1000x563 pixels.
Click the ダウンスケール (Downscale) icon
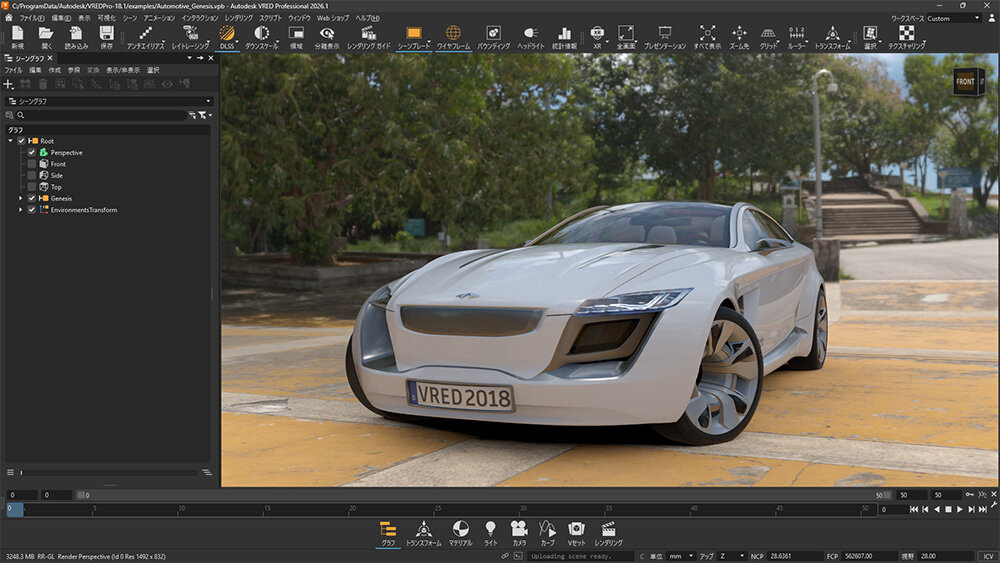pos(261,37)
